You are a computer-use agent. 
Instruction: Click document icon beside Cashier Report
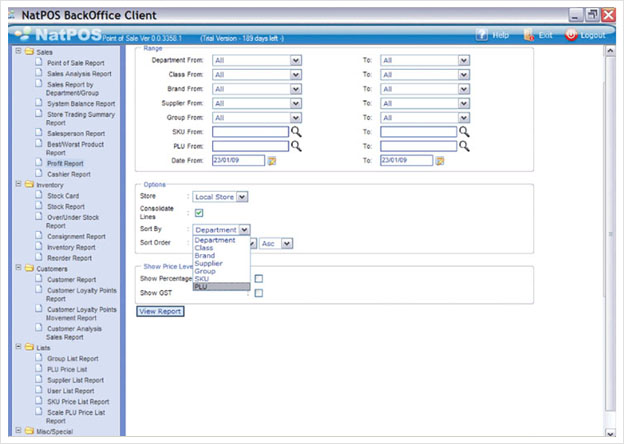[39, 173]
